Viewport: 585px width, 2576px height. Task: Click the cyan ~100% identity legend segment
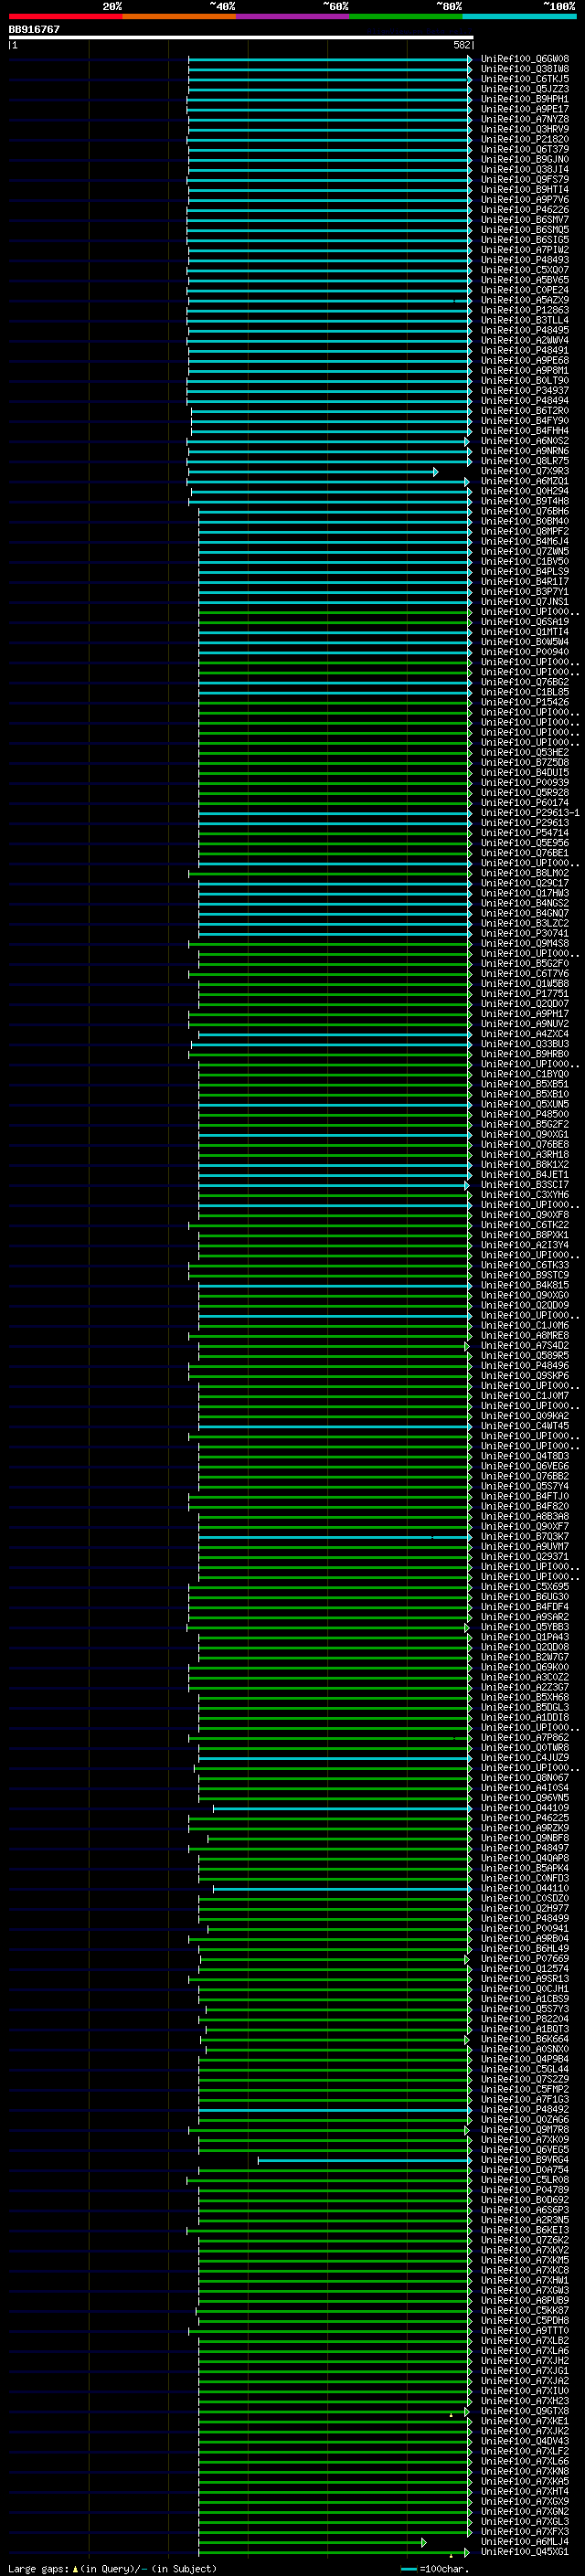tap(520, 16)
